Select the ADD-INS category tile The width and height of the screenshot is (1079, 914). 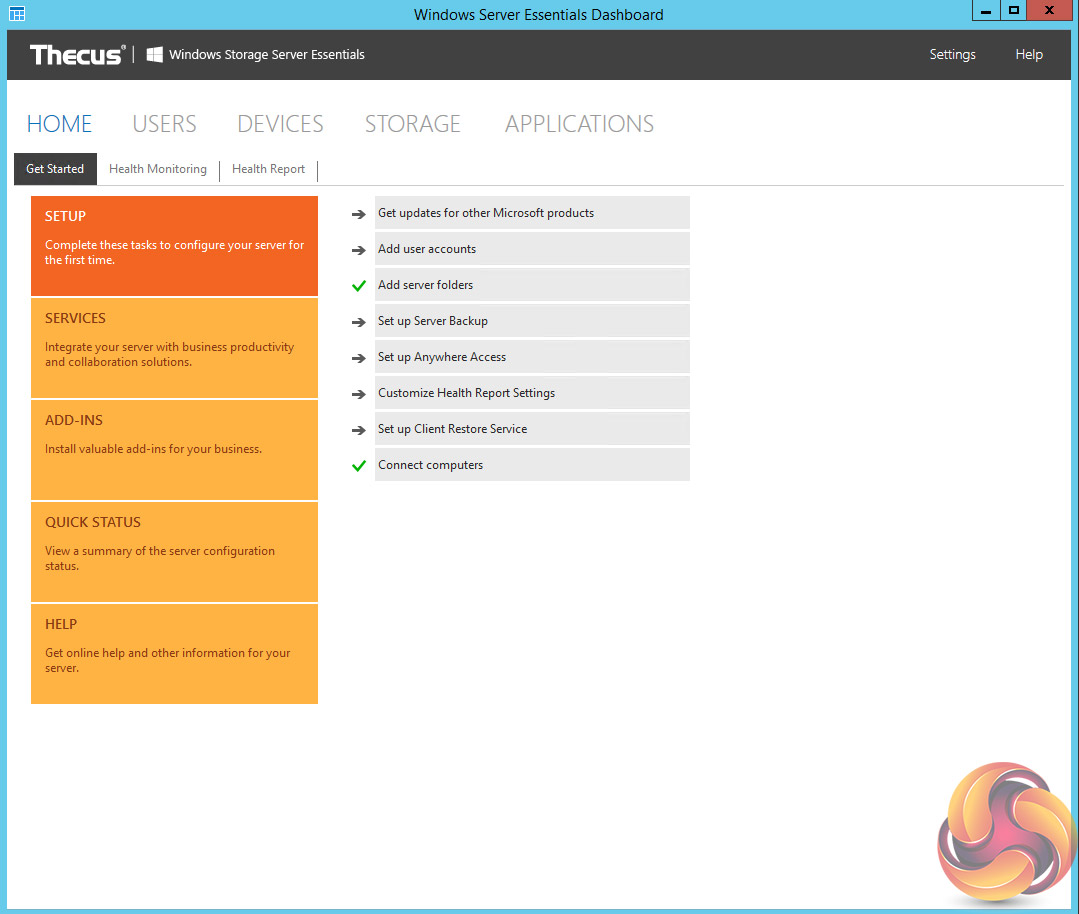point(174,450)
